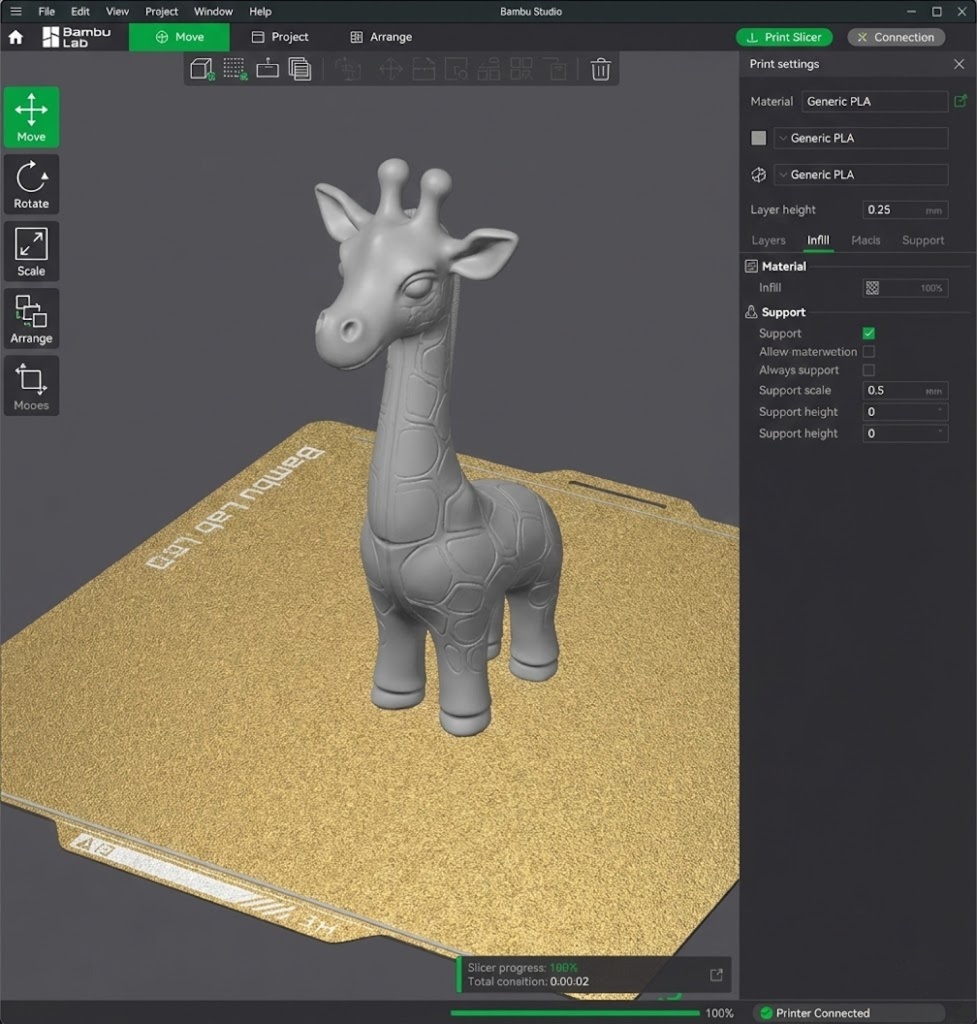Open the File menu
This screenshot has height=1024, width=977.
[46, 11]
